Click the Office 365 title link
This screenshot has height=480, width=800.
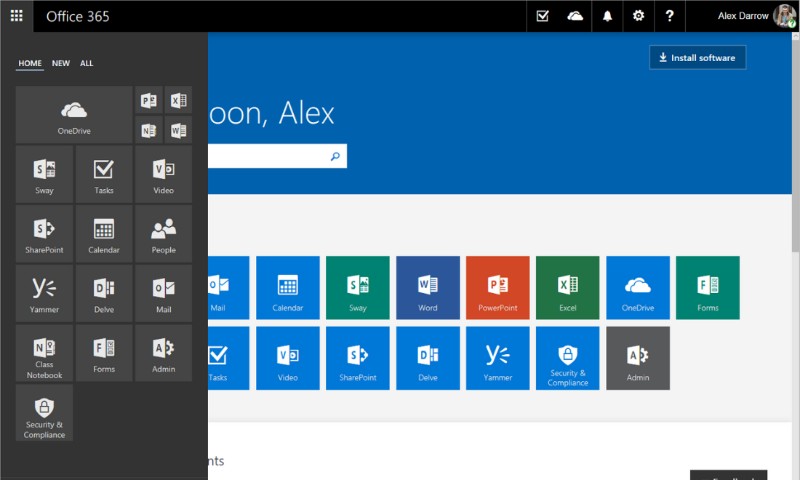coord(78,16)
